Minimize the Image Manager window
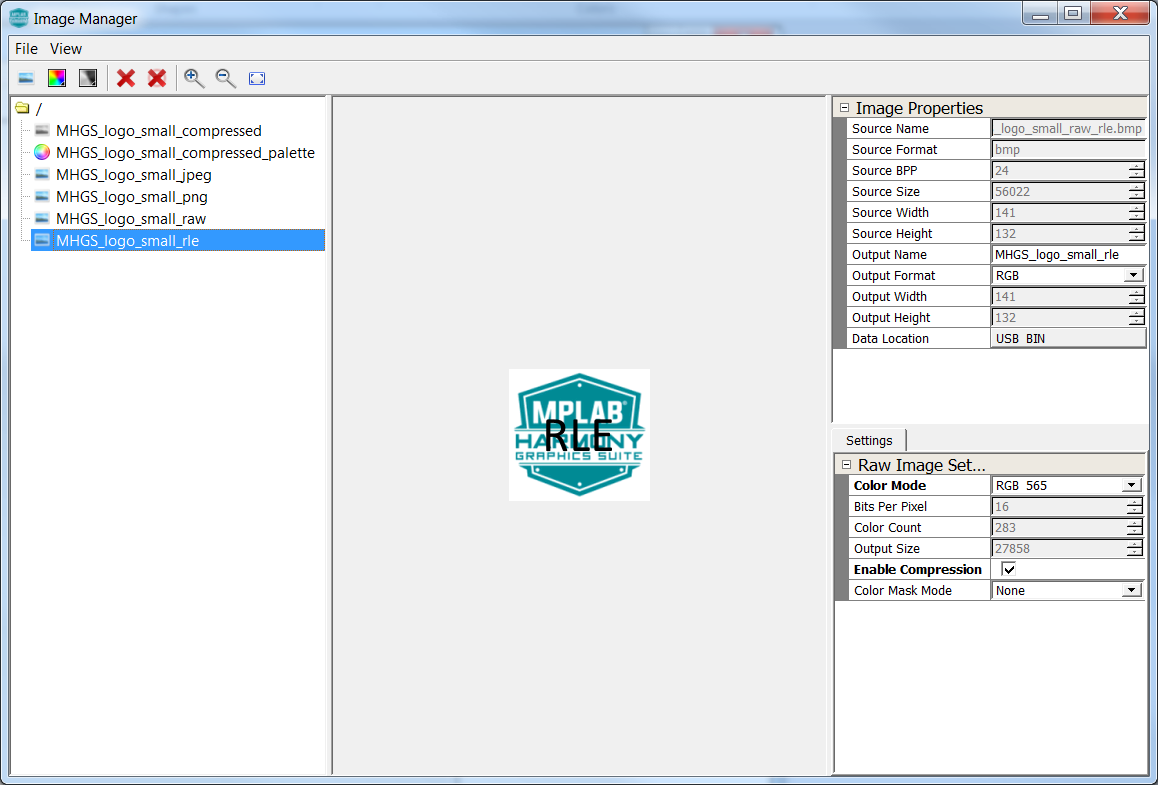Image resolution: width=1158 pixels, height=785 pixels. click(1041, 13)
